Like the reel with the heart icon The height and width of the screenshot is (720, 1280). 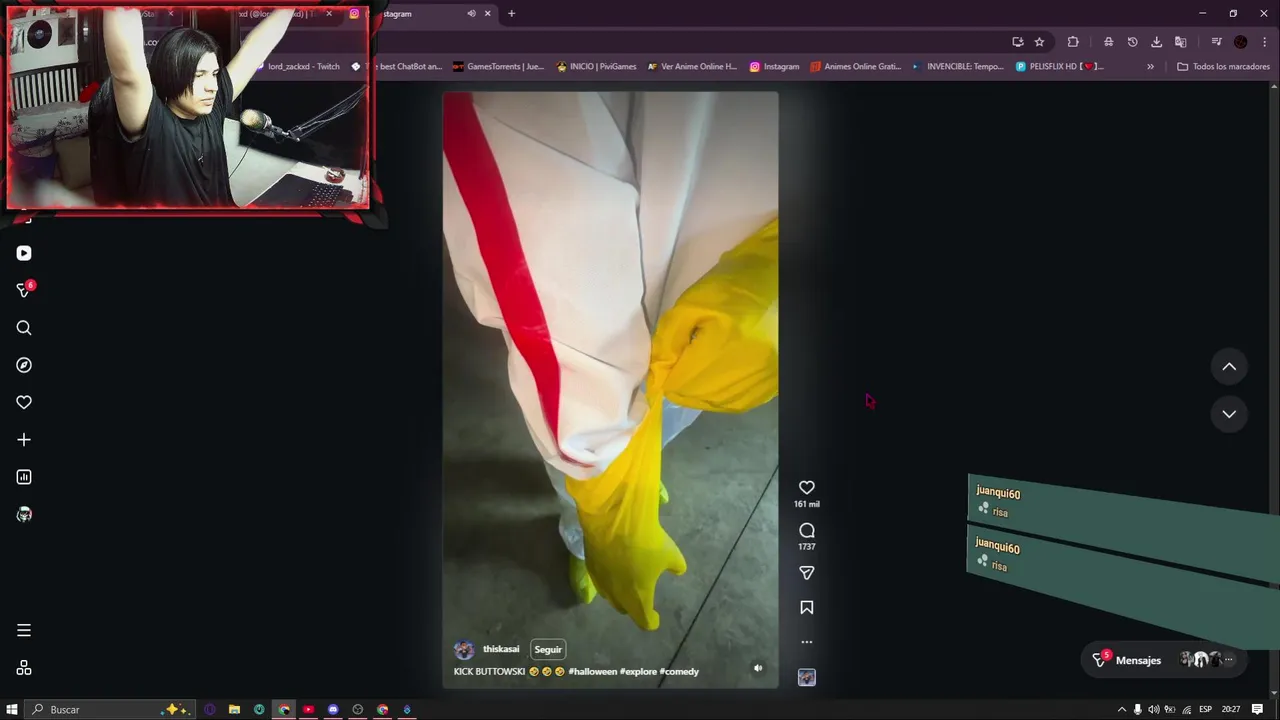pos(807,487)
